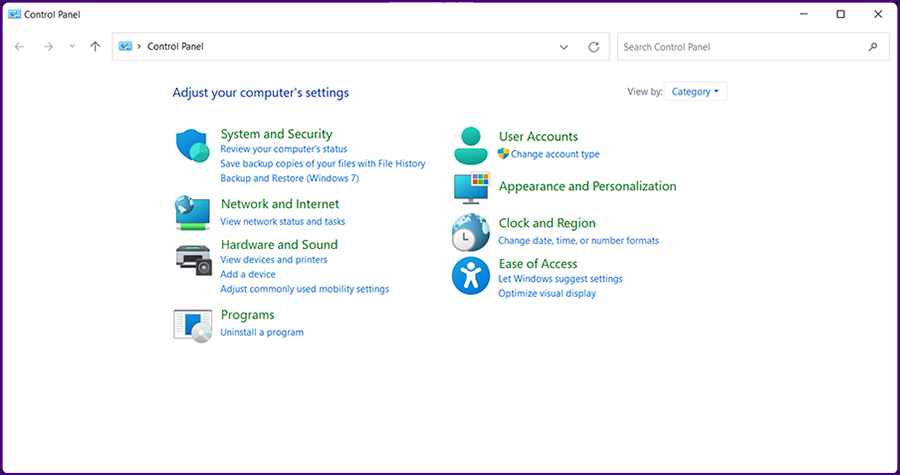Image resolution: width=900 pixels, height=475 pixels.
Task: Click the User Accounts person icon
Action: 470,145
